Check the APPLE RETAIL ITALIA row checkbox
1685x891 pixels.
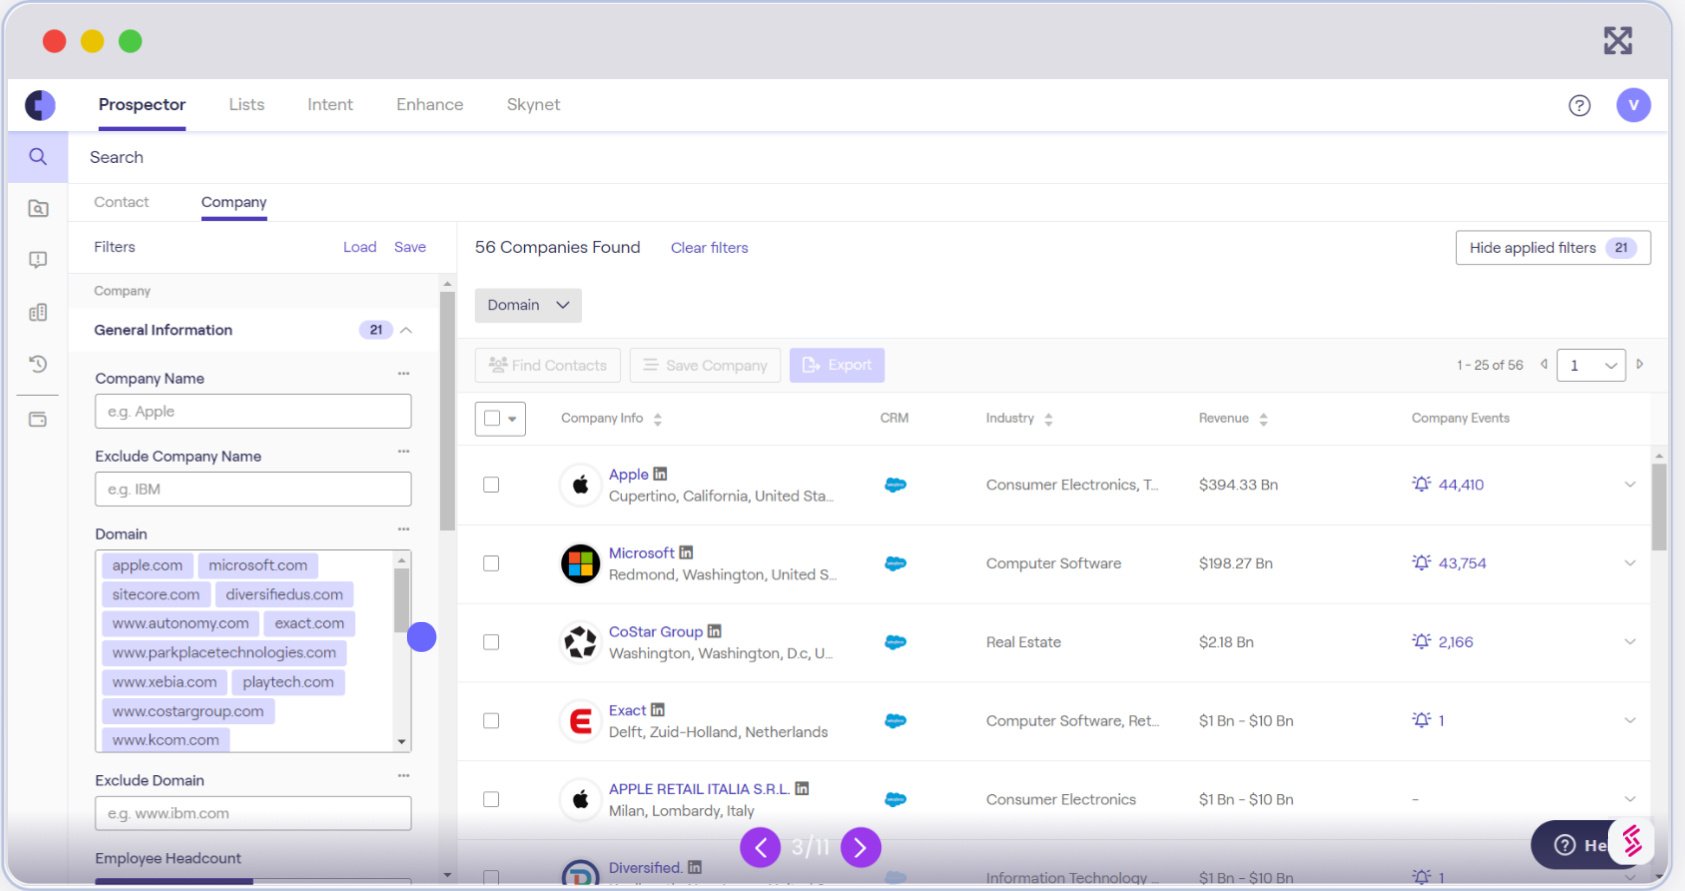click(491, 799)
